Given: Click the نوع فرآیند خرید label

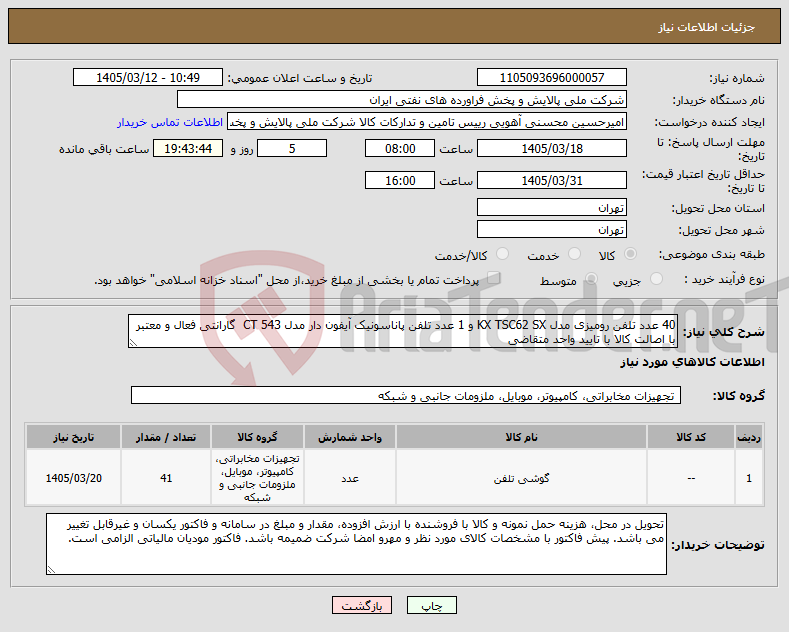Looking at the screenshot, I should pyautogui.click(x=724, y=279).
